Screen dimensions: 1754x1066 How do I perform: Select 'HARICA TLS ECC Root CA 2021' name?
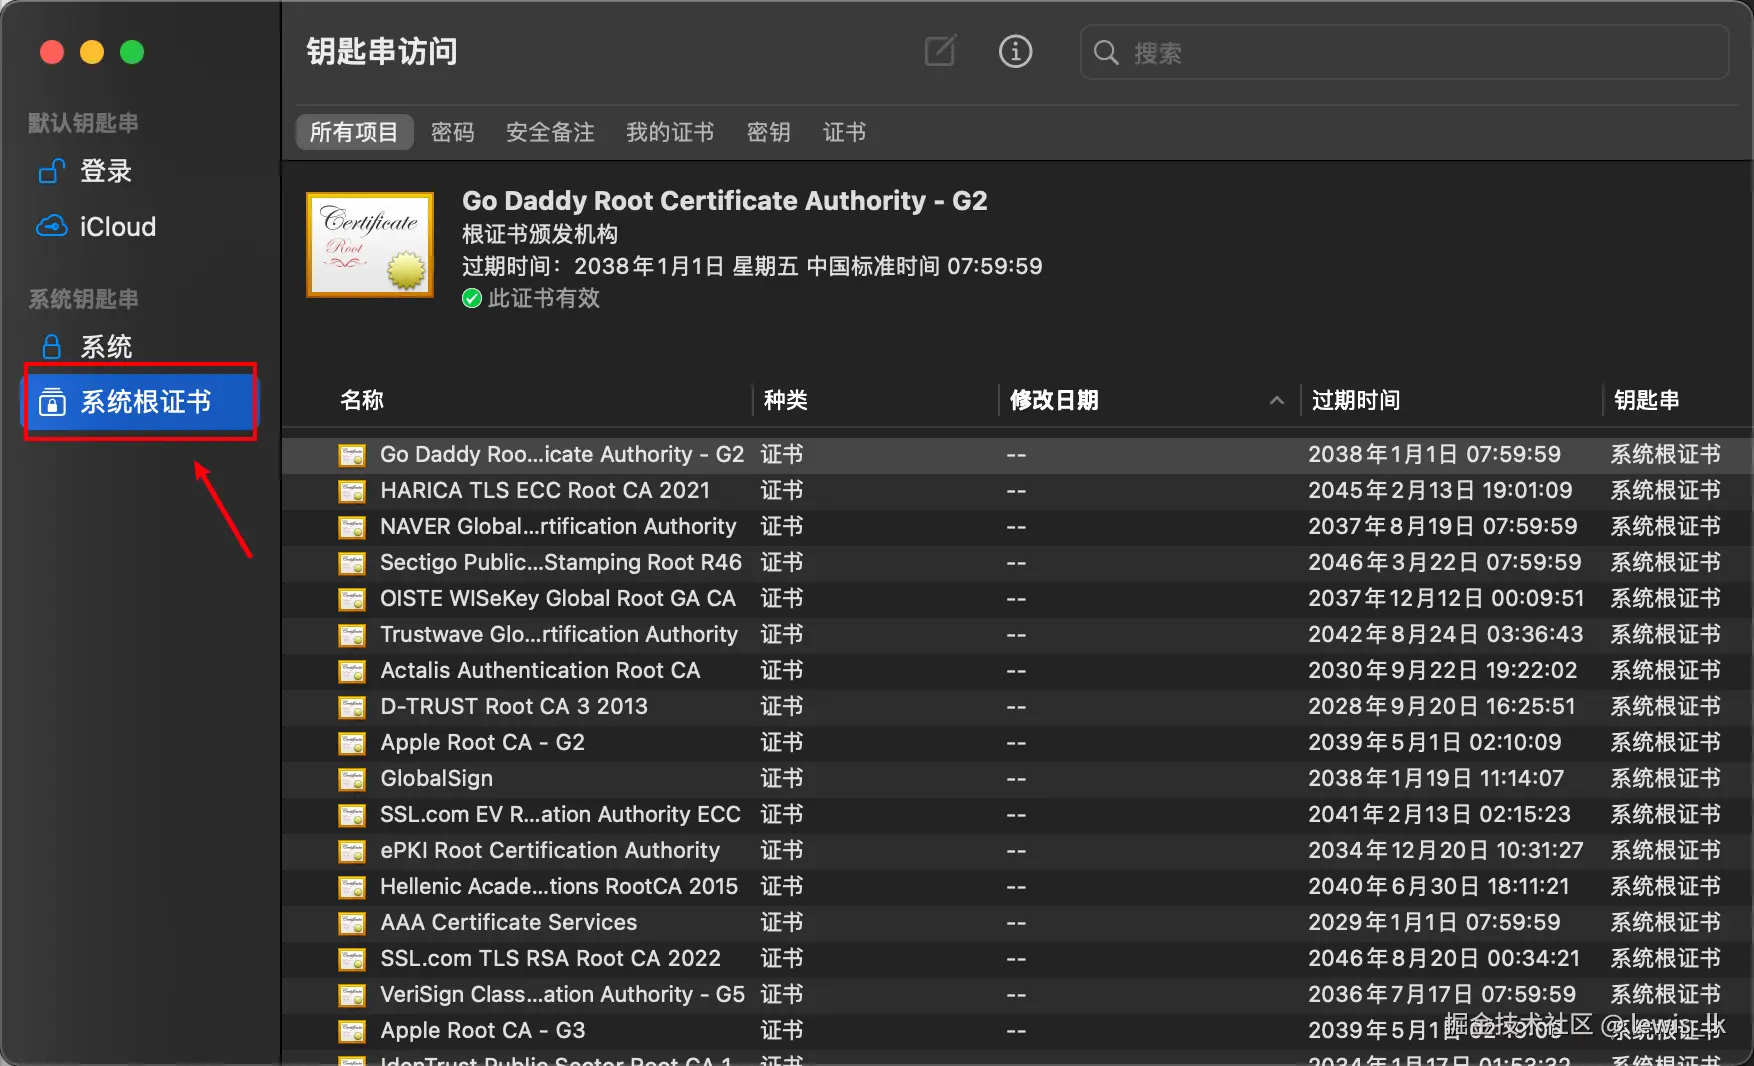pyautogui.click(x=545, y=490)
